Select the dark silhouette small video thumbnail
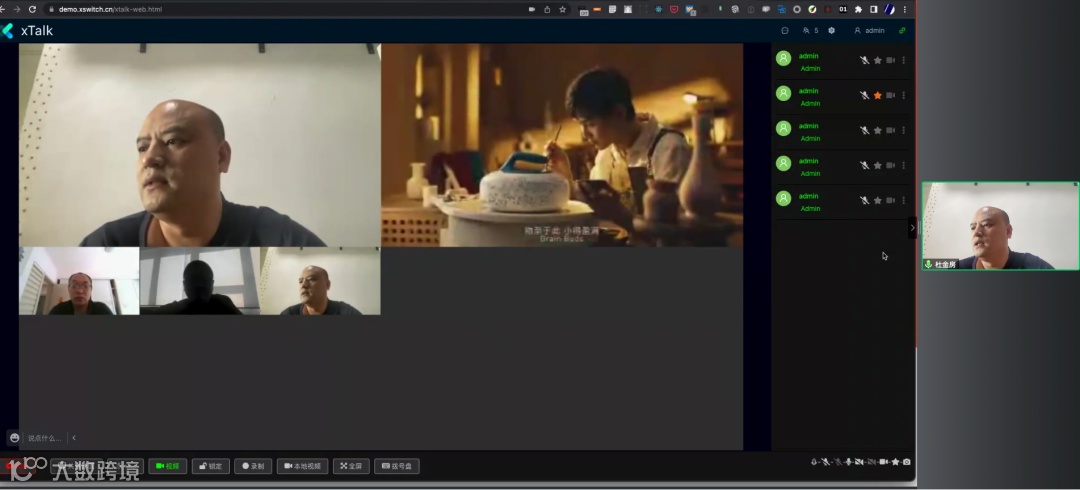The width and height of the screenshot is (1080, 490). tap(200, 281)
